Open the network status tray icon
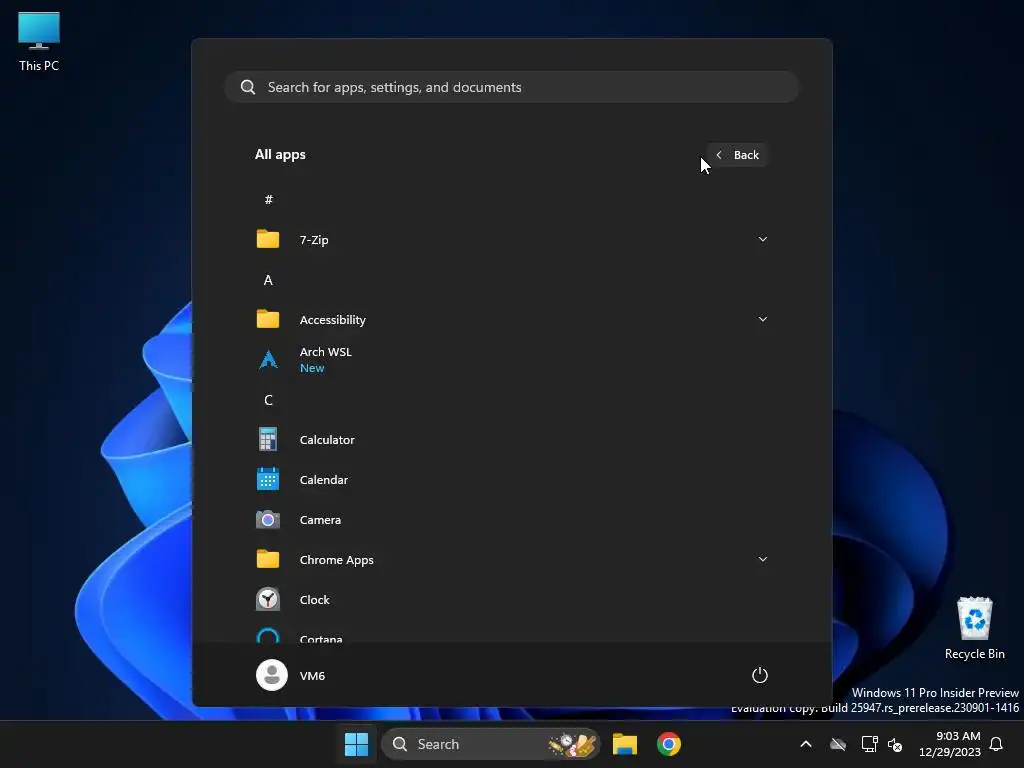Screen dimensions: 1024x768 869,744
